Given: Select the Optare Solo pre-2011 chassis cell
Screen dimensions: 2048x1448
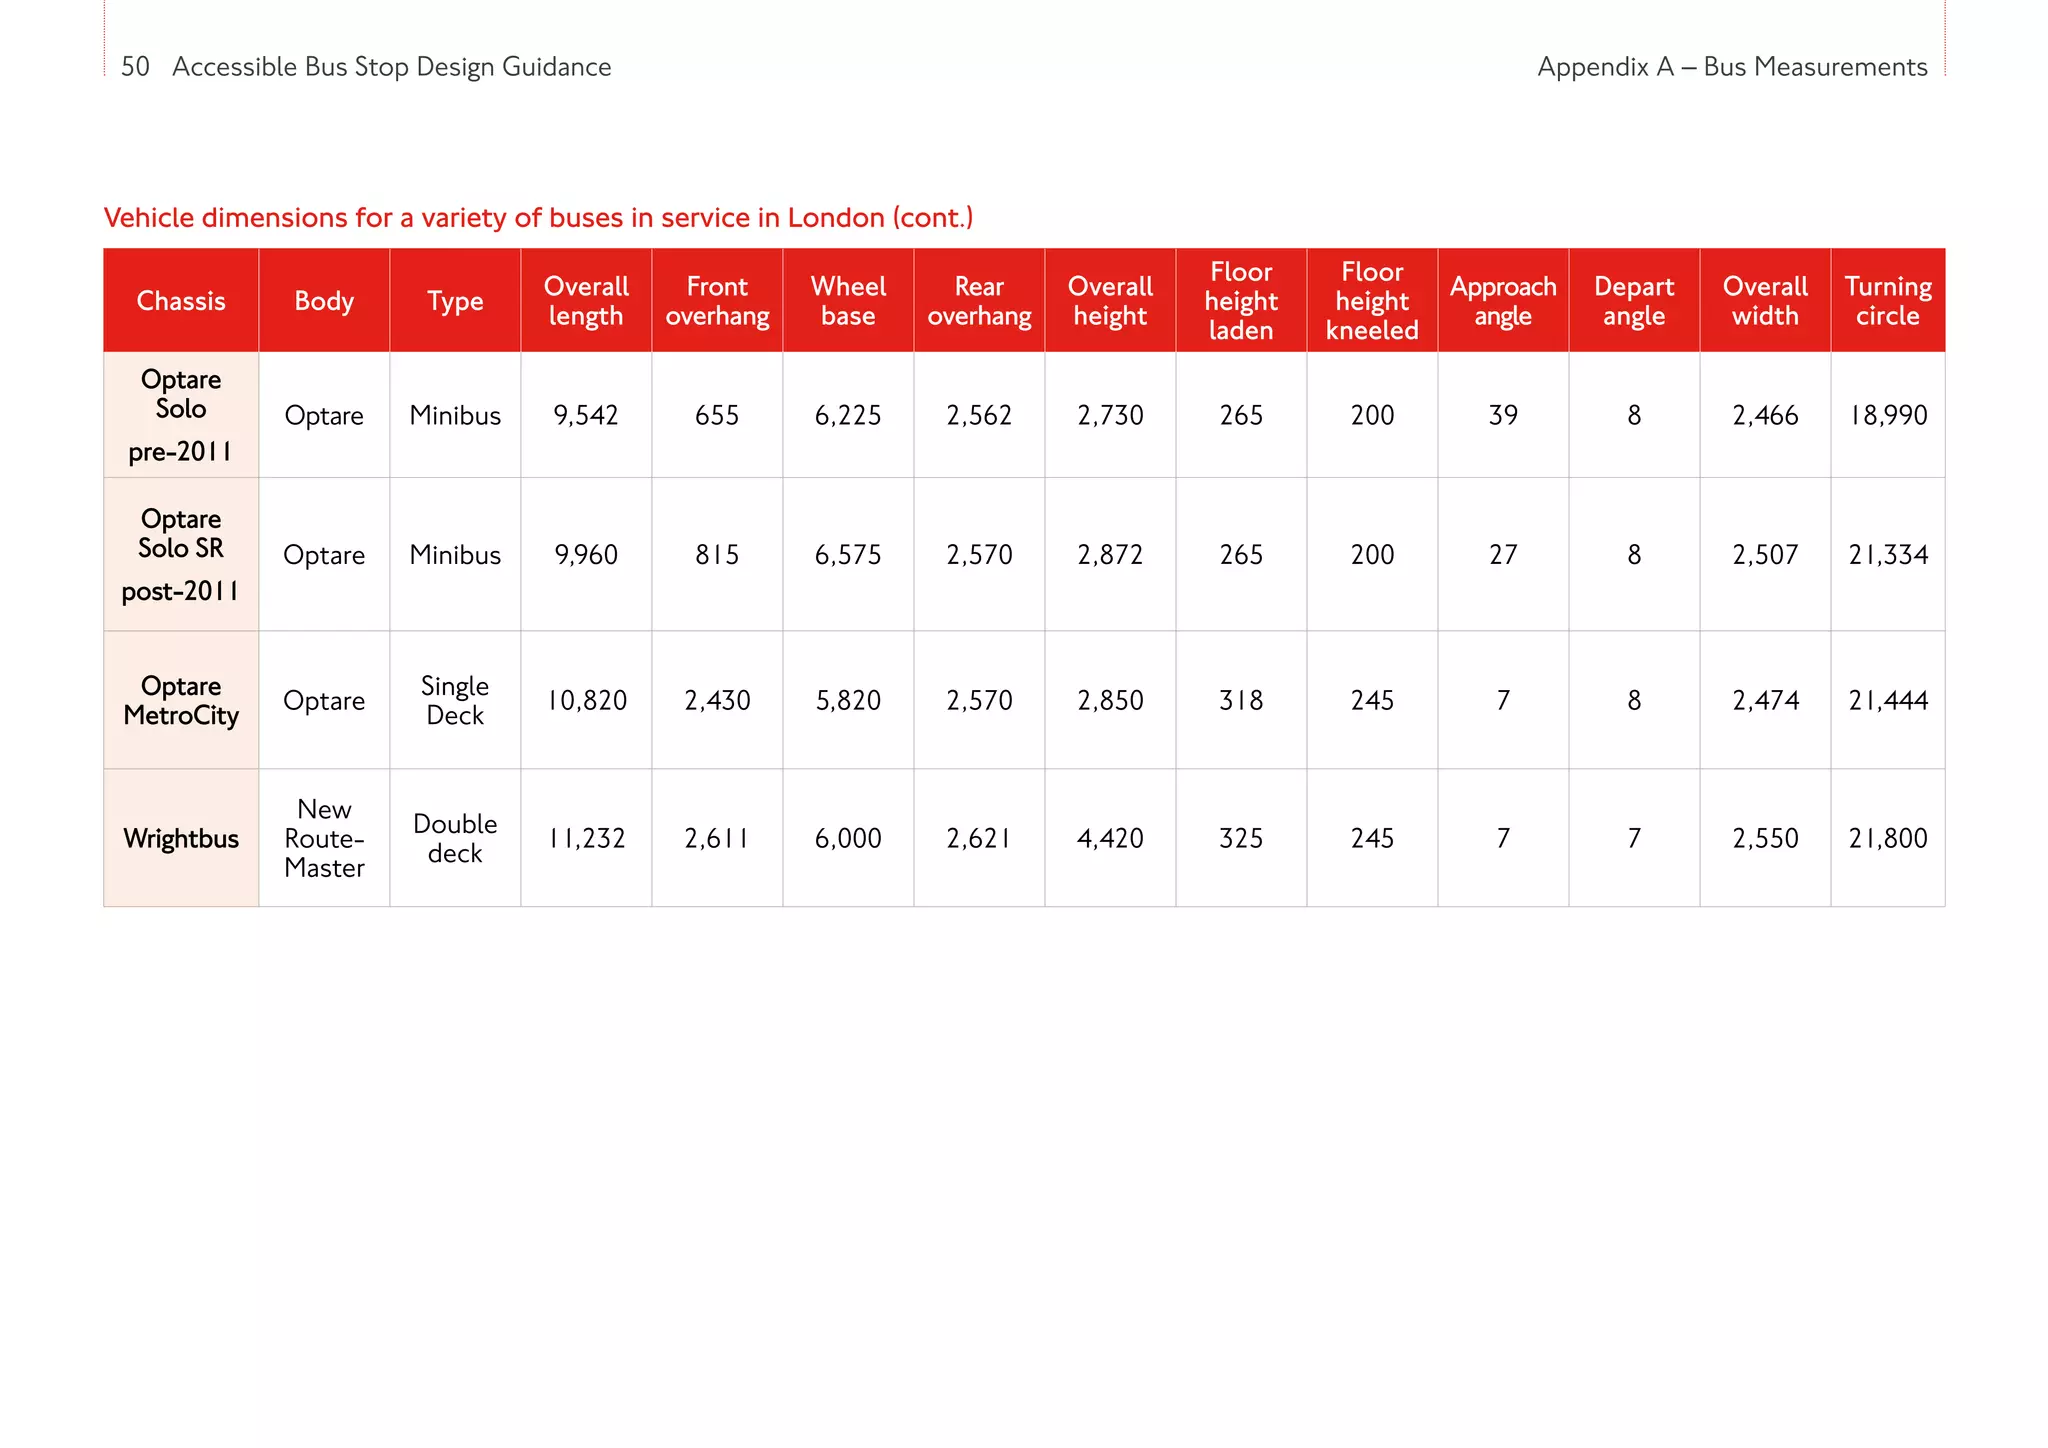Looking at the screenshot, I should pyautogui.click(x=181, y=415).
